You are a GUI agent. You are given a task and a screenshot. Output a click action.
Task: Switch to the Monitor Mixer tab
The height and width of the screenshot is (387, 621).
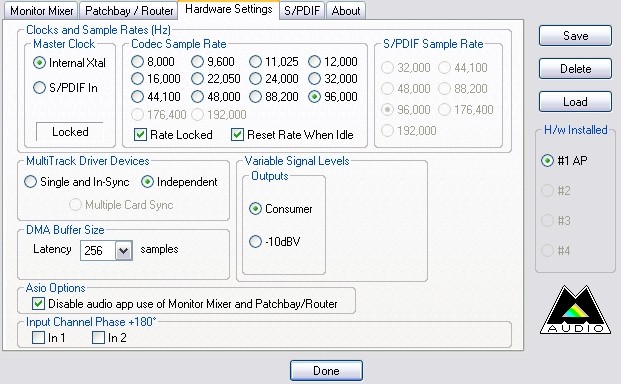point(41,11)
